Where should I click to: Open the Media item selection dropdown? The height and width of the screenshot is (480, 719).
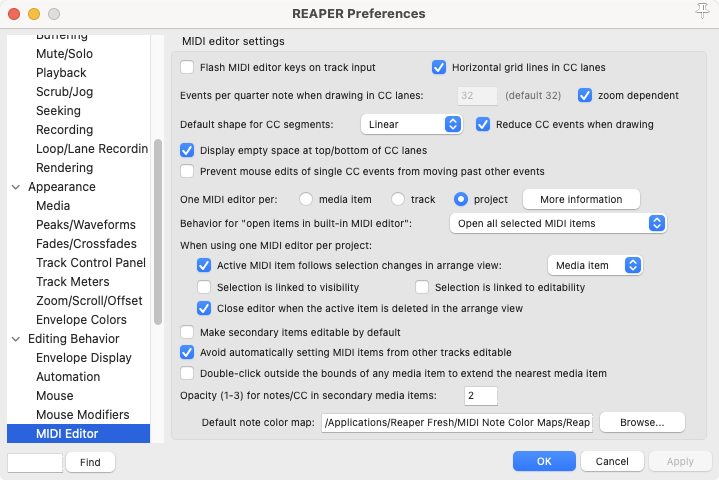(x=594, y=266)
